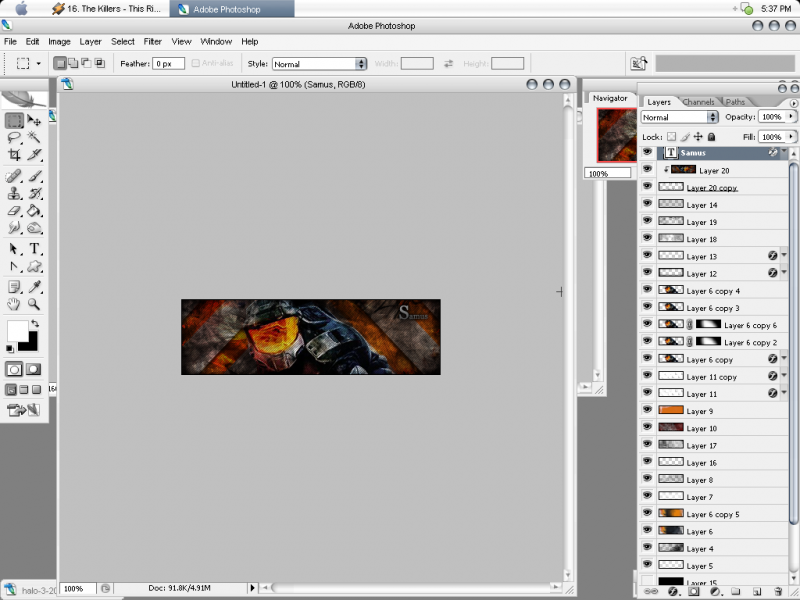Viewport: 800px width, 600px height.
Task: Swap foreground and background colors
Action: point(35,323)
